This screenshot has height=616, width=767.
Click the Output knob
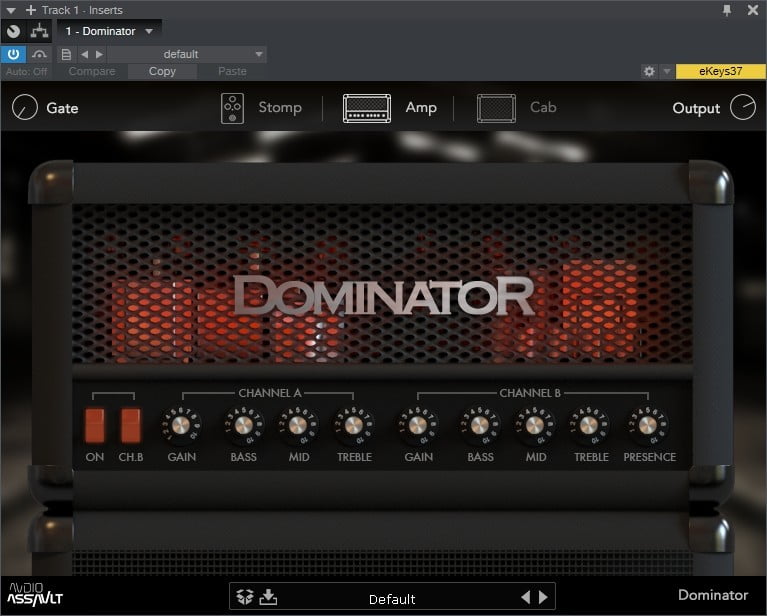pos(743,107)
